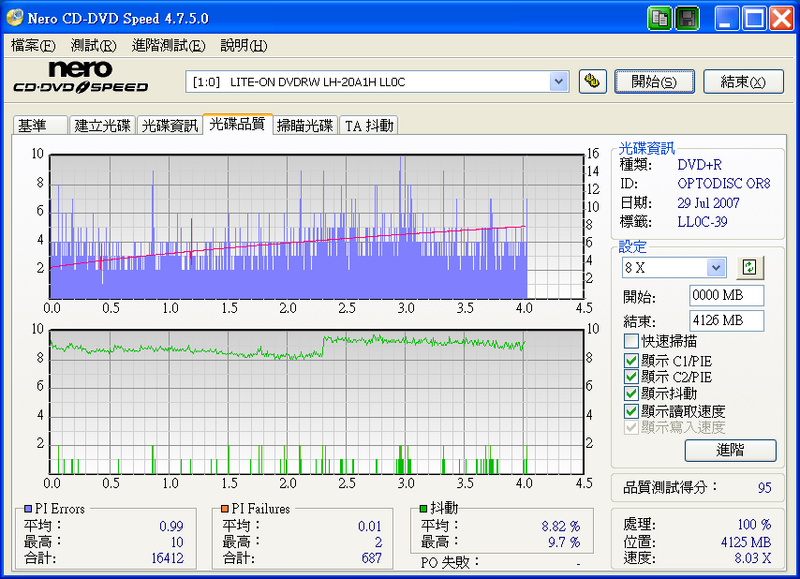Click the PI Errors total value 16412
Image resolution: width=800 pixels, height=579 pixels.
[x=167, y=558]
